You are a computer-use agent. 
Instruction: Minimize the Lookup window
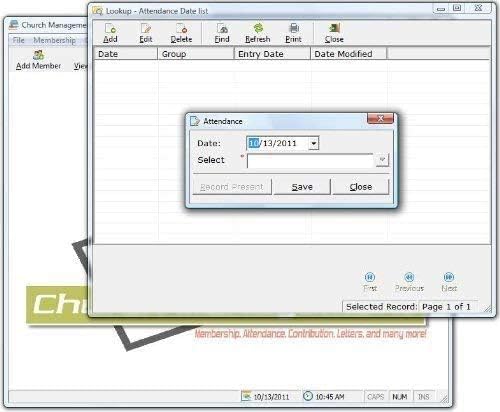[441, 8]
